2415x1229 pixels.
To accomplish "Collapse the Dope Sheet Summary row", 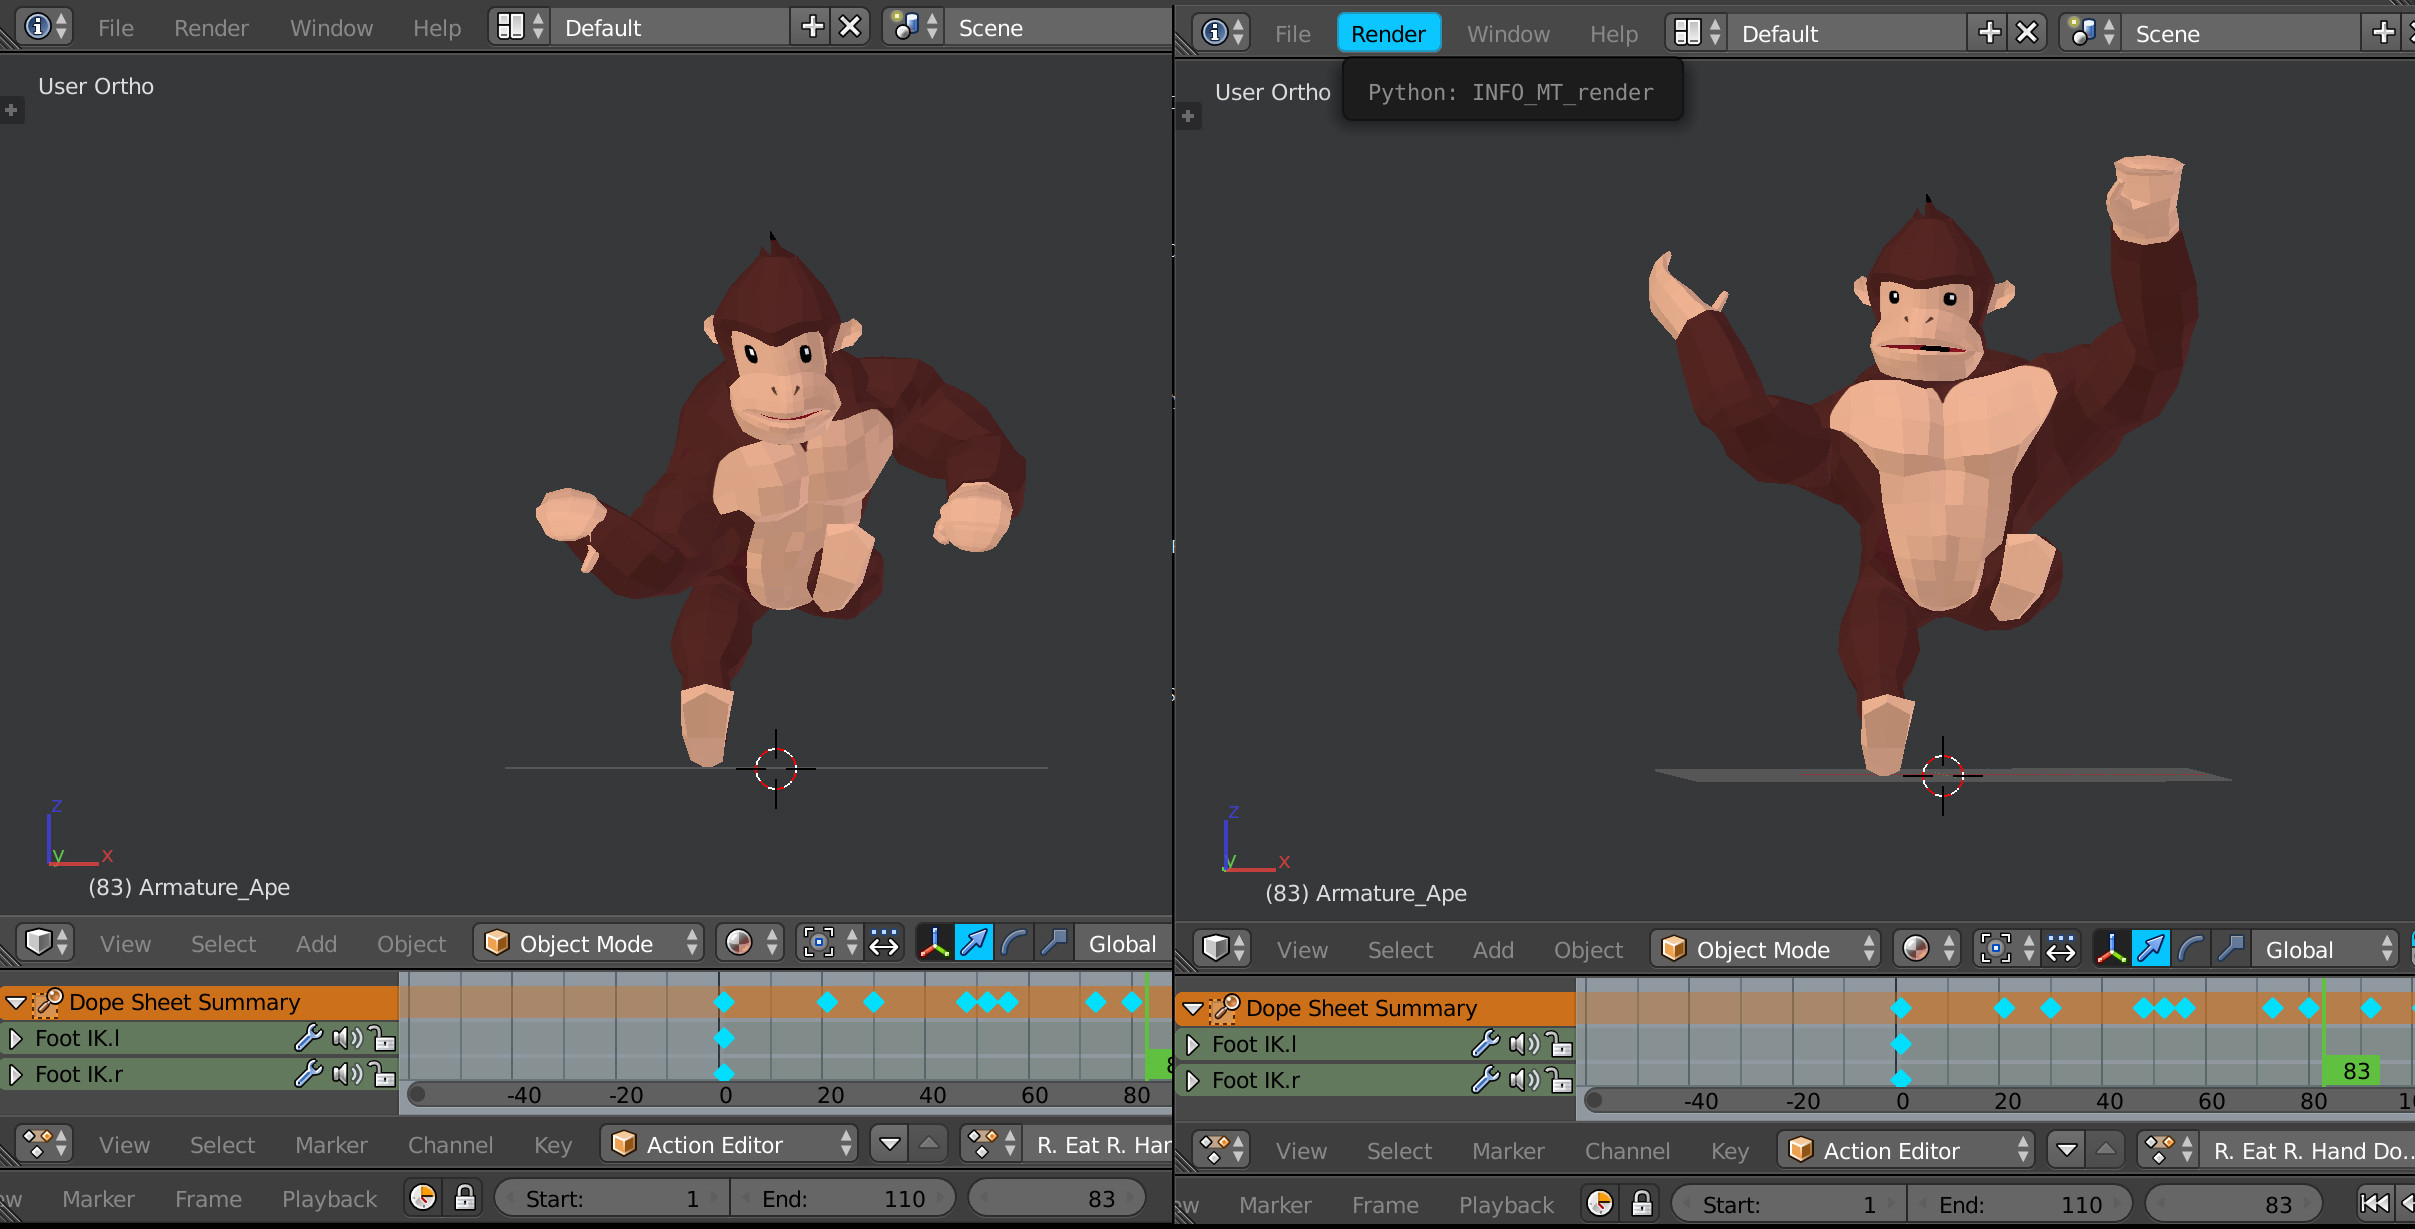I will coord(15,1001).
